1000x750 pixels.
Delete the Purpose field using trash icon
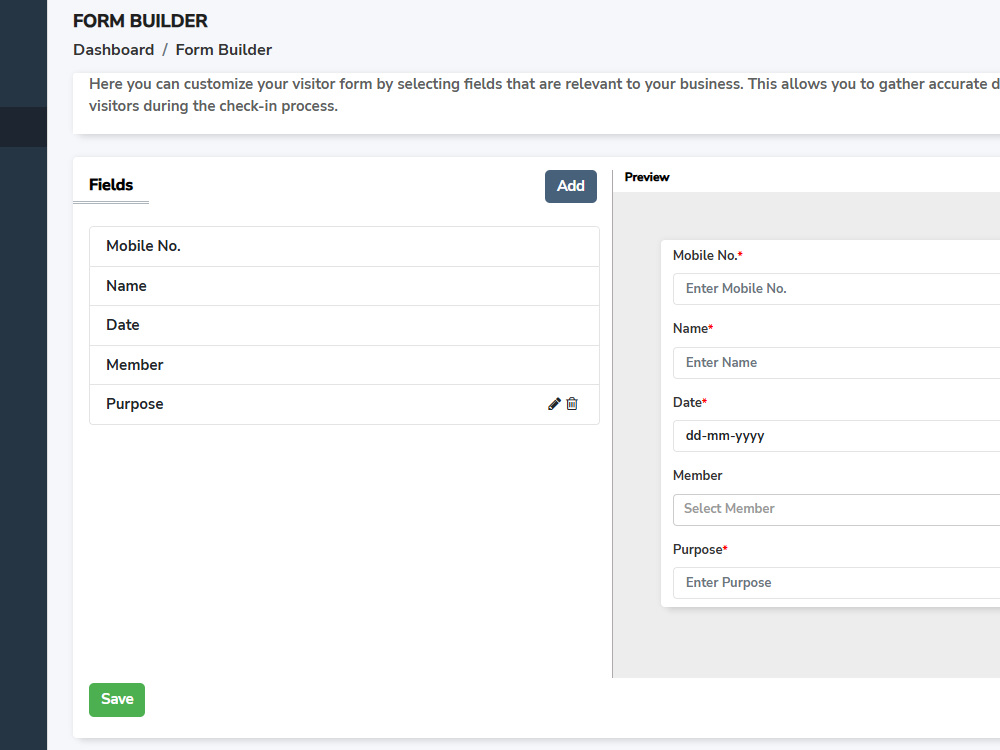coord(572,404)
